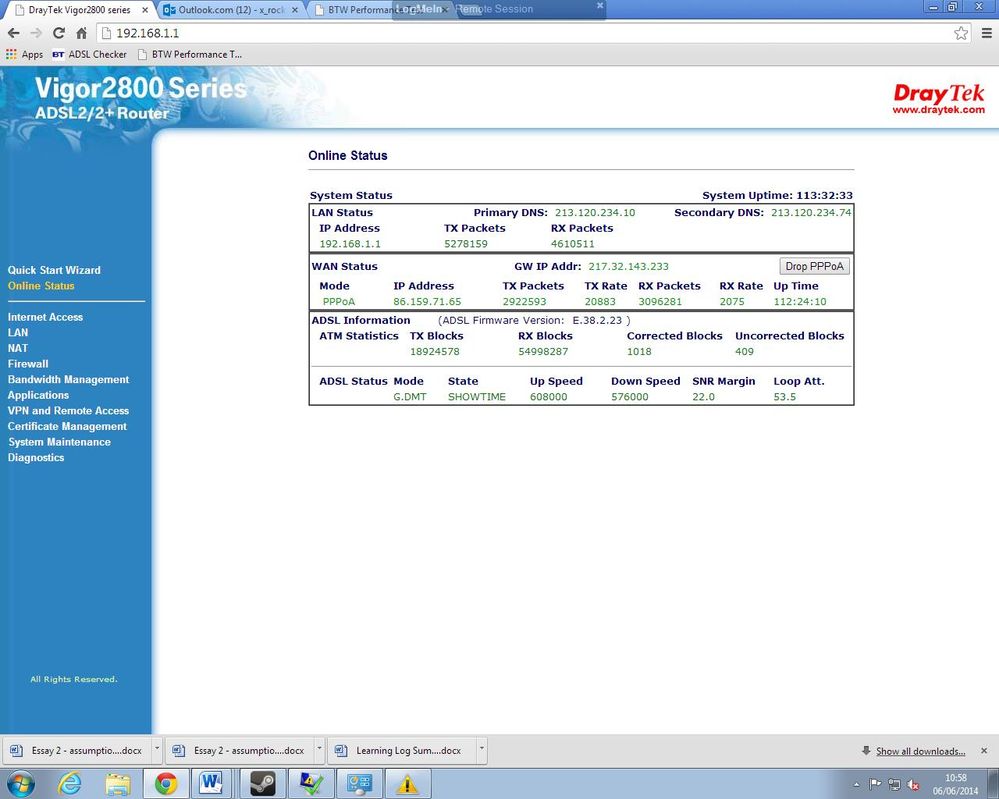
Task: Click the browser forward arrow
Action: click(36, 33)
